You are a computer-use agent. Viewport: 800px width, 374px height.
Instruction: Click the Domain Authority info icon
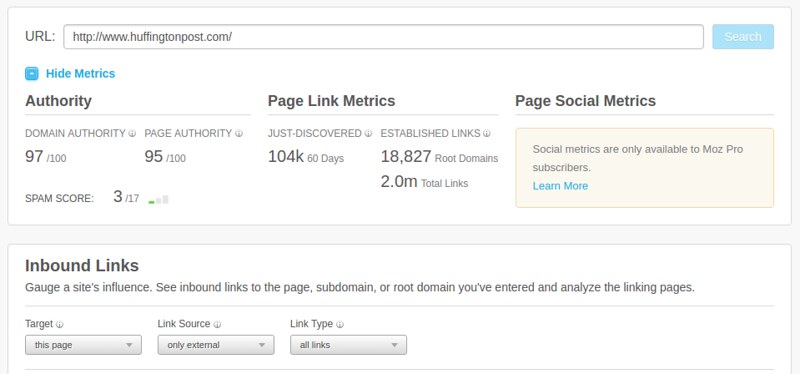(x=132, y=134)
